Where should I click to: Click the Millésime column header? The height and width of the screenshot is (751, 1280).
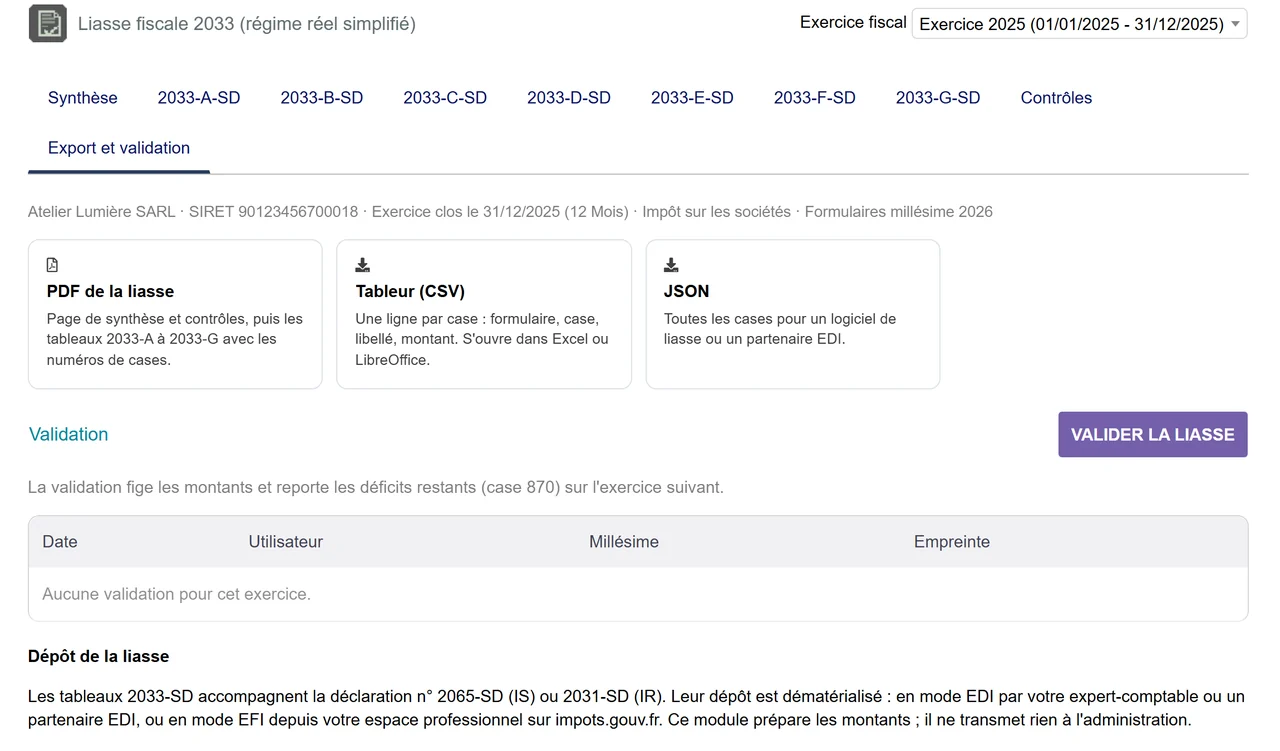[624, 542]
